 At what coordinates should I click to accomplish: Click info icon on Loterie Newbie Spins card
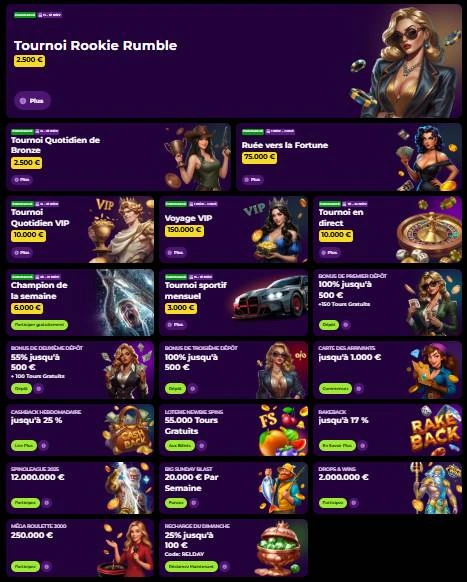pyautogui.click(x=202, y=445)
